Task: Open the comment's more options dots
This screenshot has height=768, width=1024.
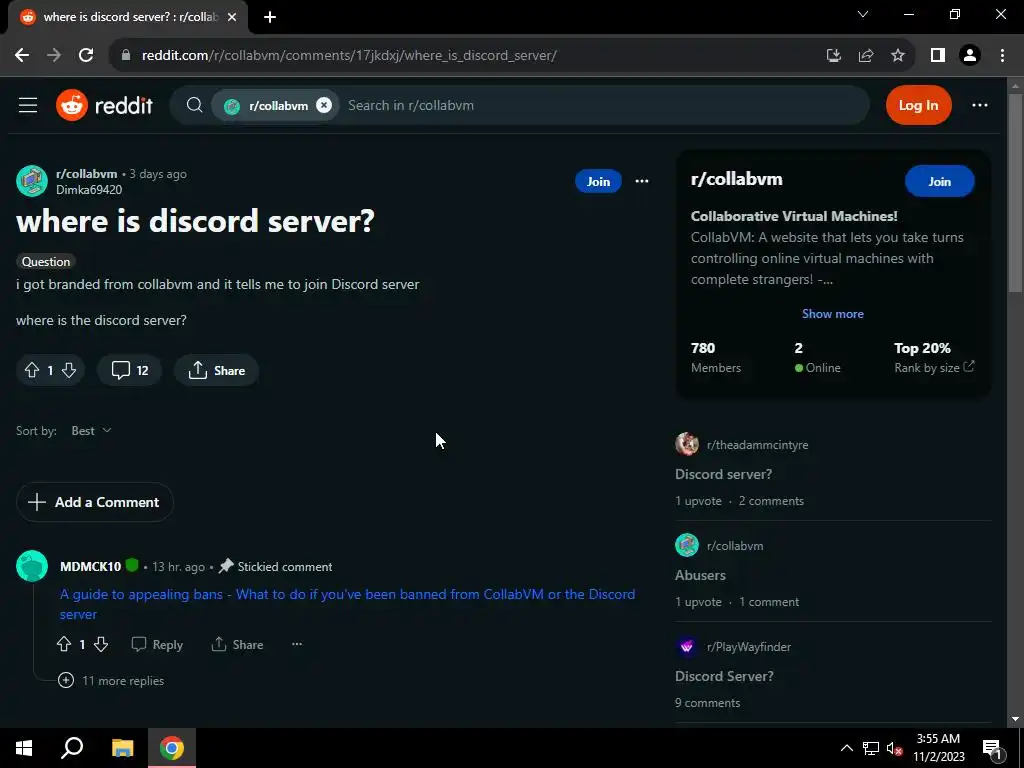Action: point(296,644)
